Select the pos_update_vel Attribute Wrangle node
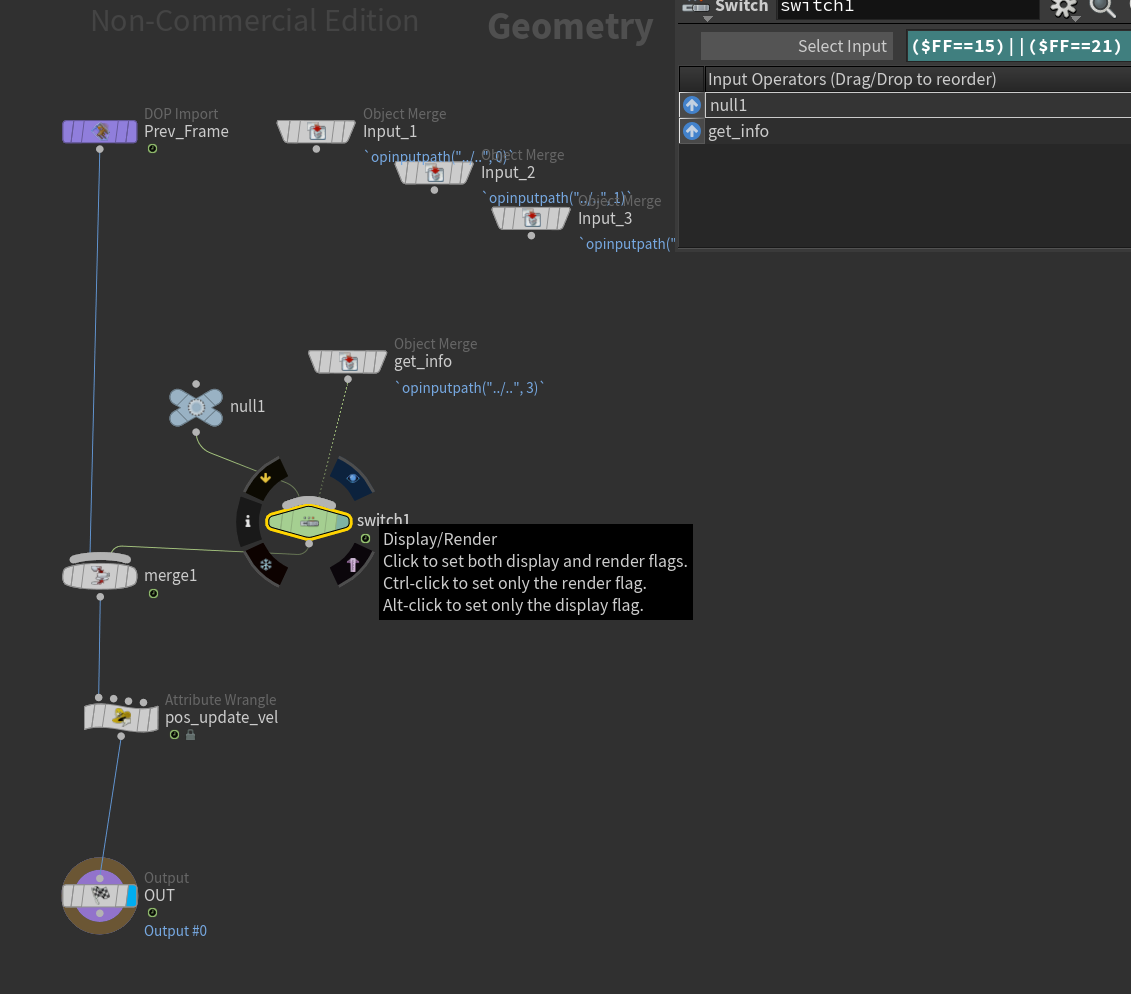Screen dimensions: 1131x994 (121, 717)
